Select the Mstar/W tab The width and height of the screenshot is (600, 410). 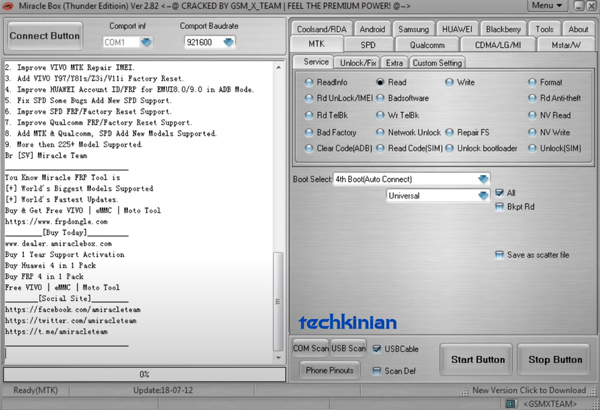coord(566,45)
